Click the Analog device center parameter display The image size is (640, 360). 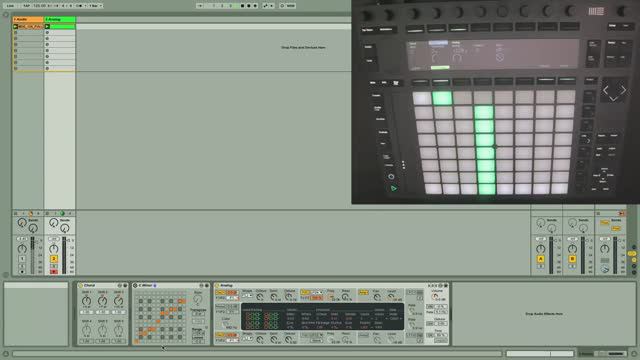click(322, 316)
